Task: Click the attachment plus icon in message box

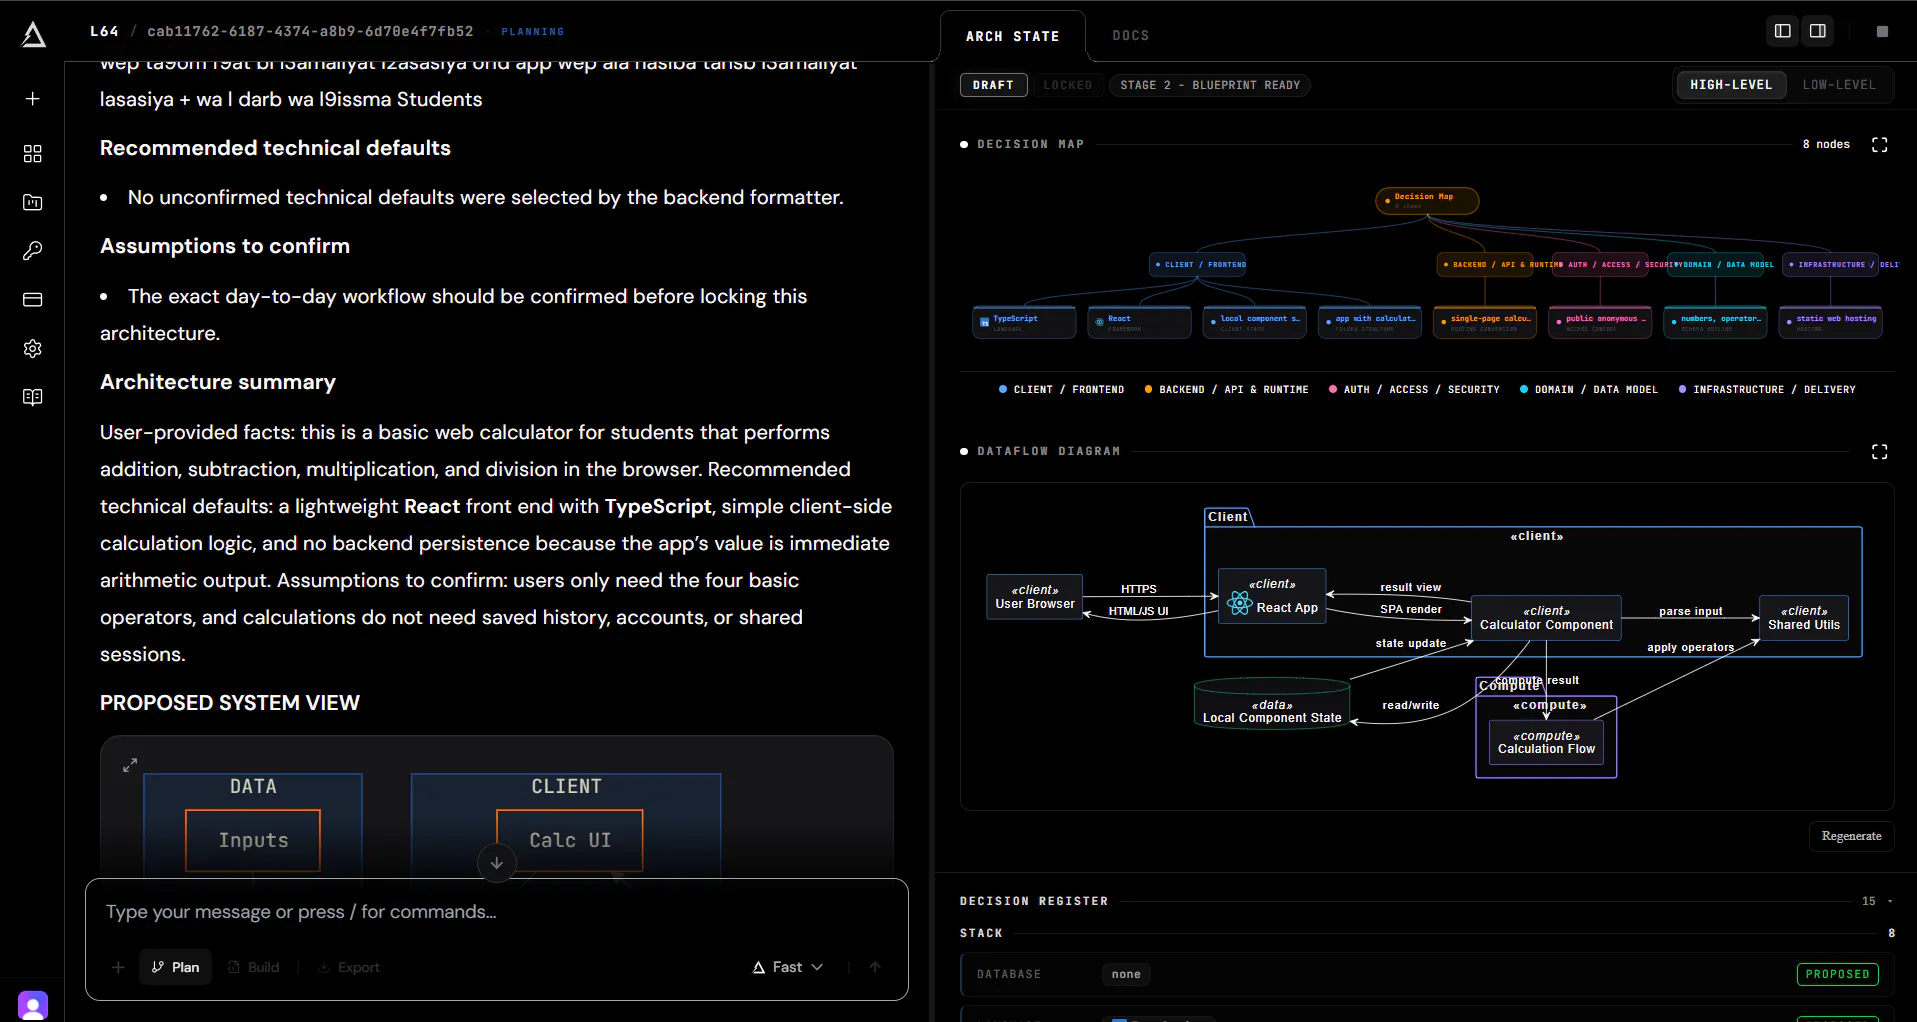Action: click(x=118, y=967)
